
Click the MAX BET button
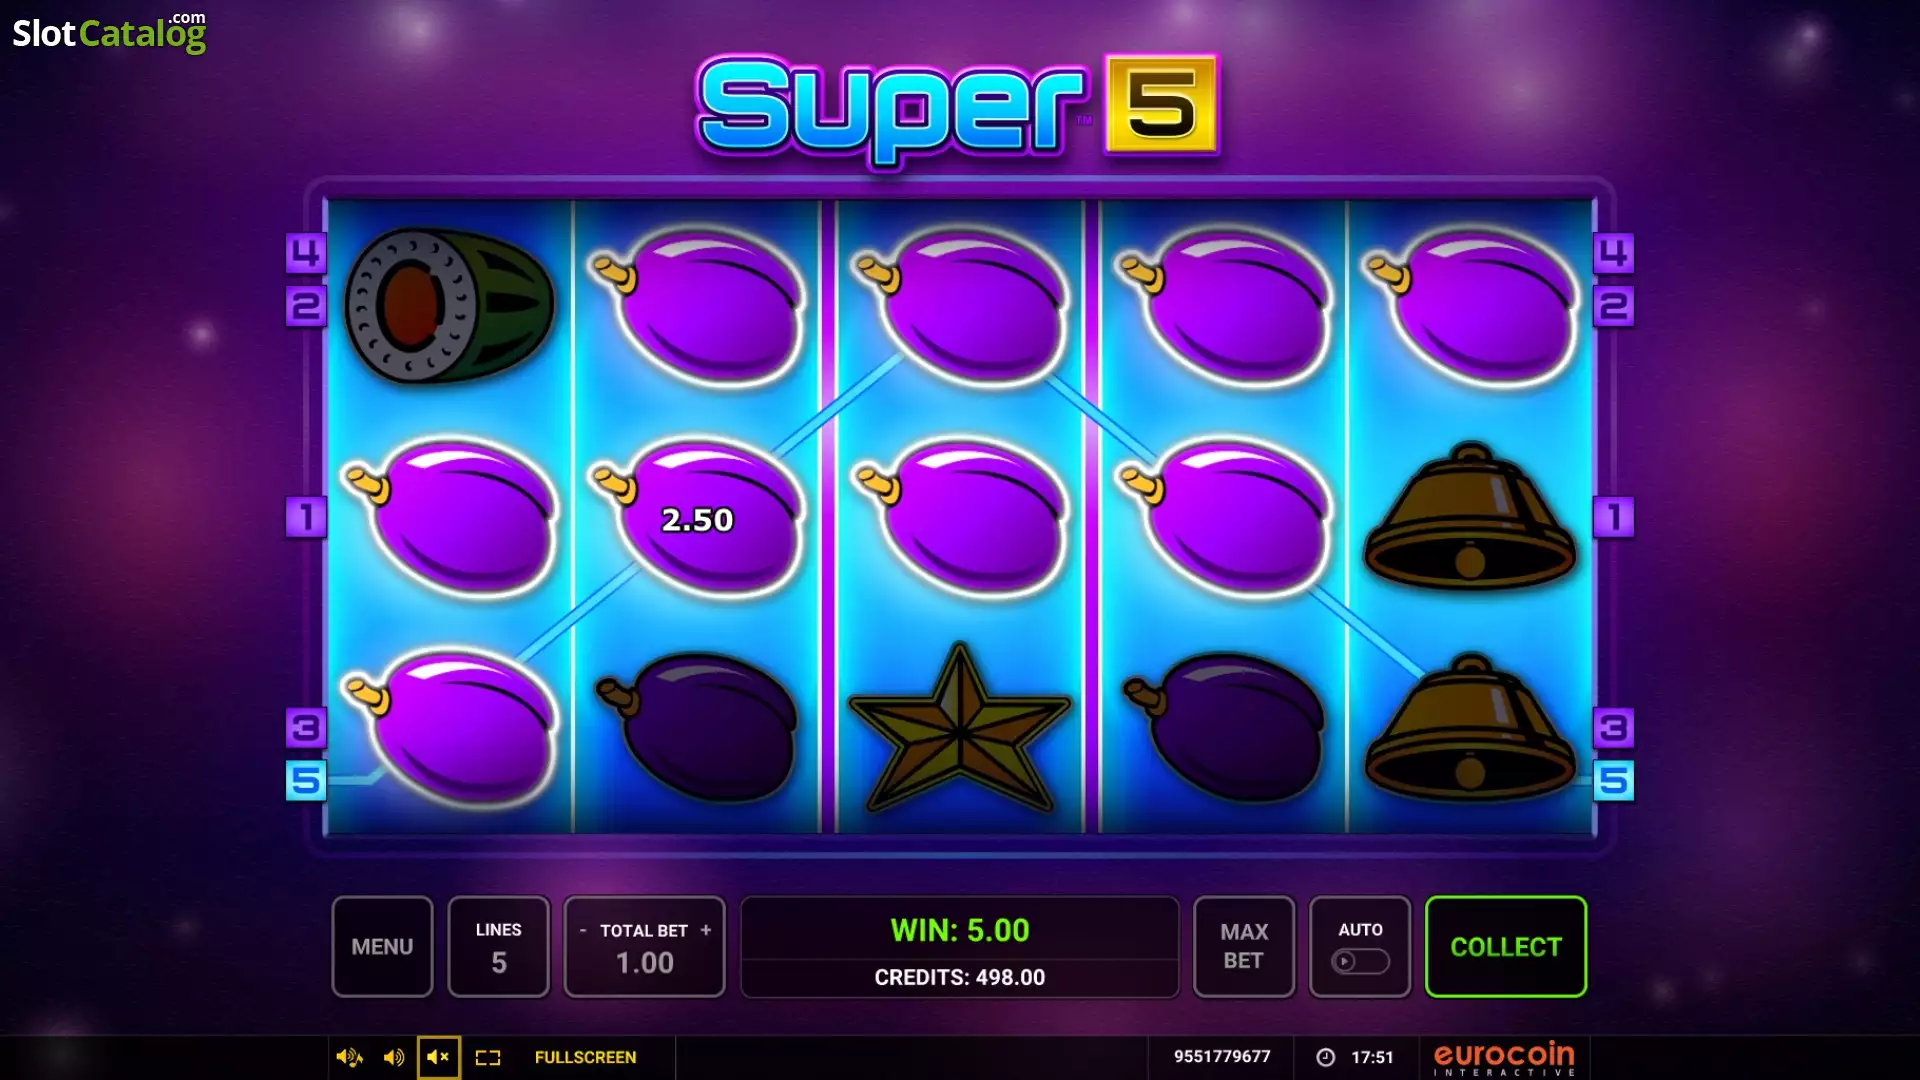(x=1244, y=946)
